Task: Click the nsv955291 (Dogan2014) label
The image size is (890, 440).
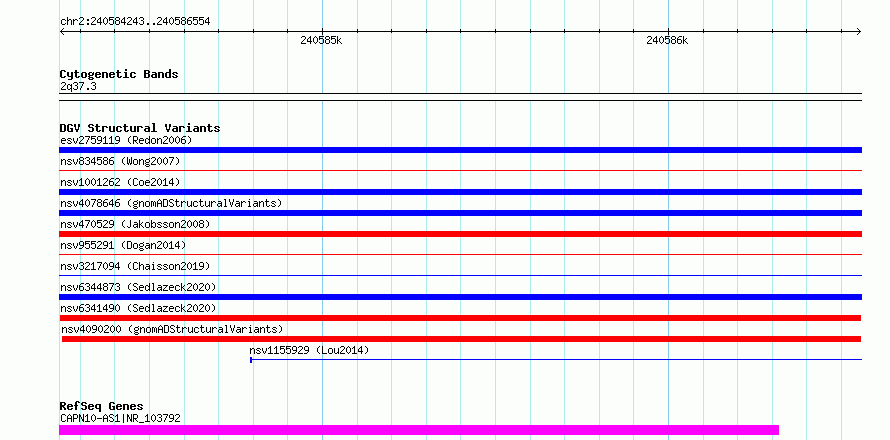Action: click(123, 245)
